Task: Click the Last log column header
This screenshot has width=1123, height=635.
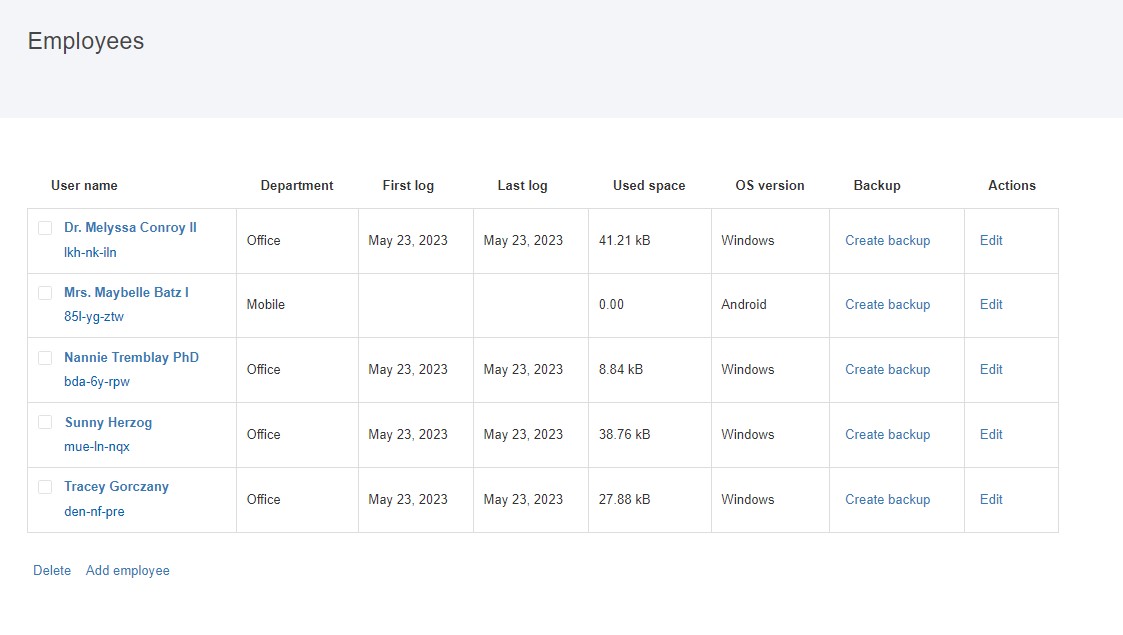Action: [522, 185]
